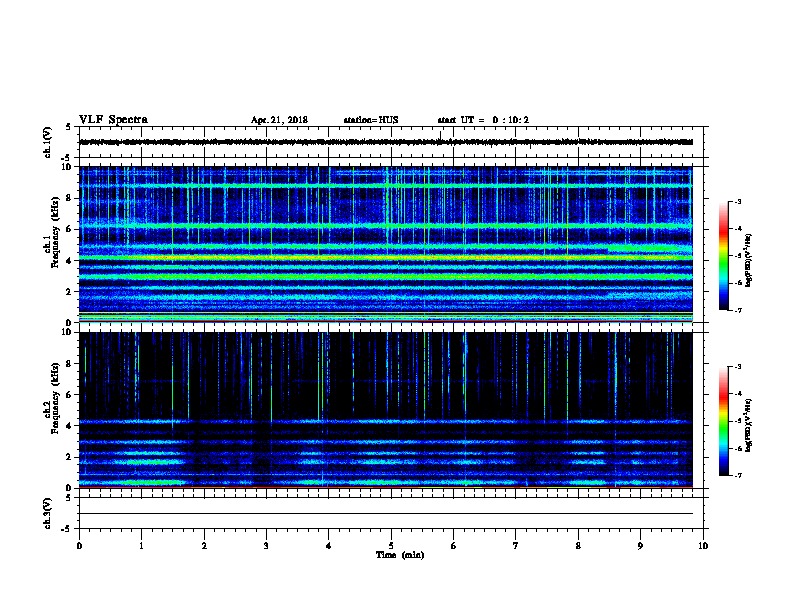Select the "8" tick on the time axis
This screenshot has width=792, height=612.
pos(578,546)
